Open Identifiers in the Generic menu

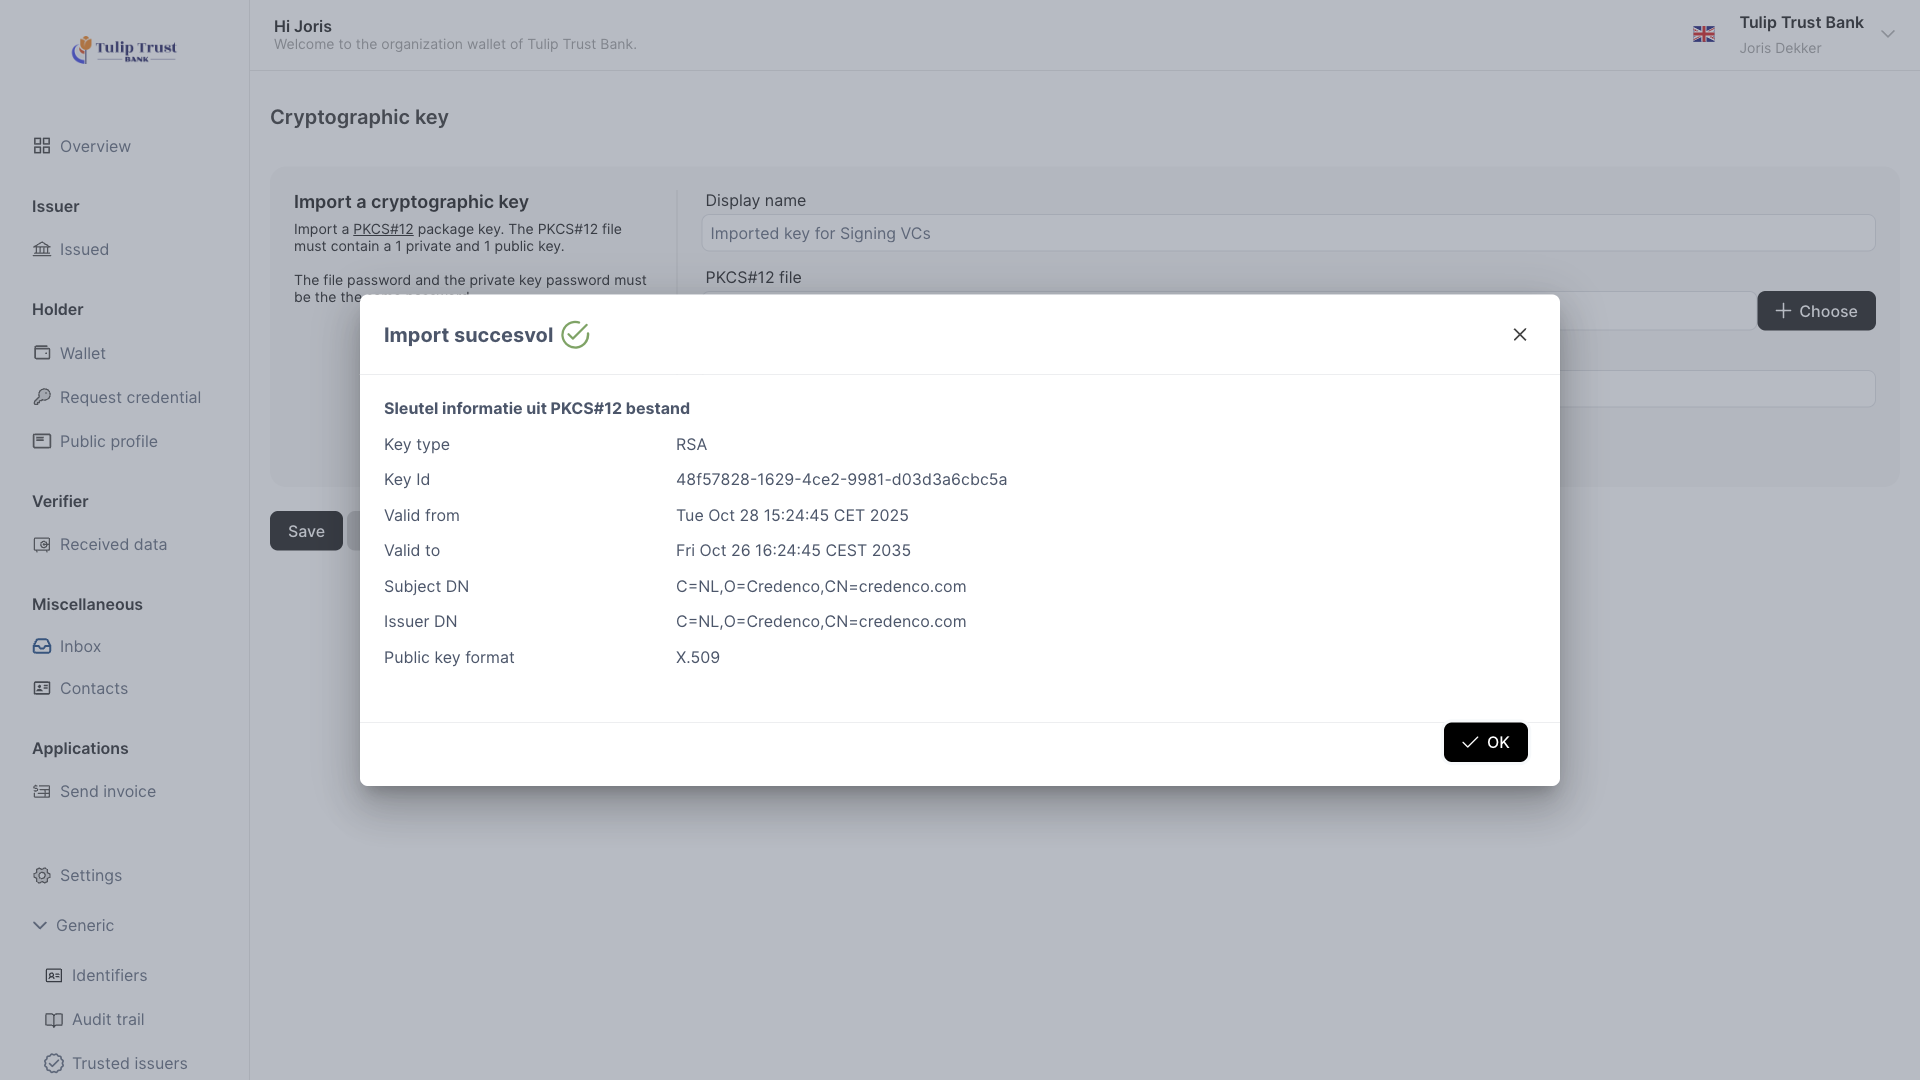coord(109,976)
